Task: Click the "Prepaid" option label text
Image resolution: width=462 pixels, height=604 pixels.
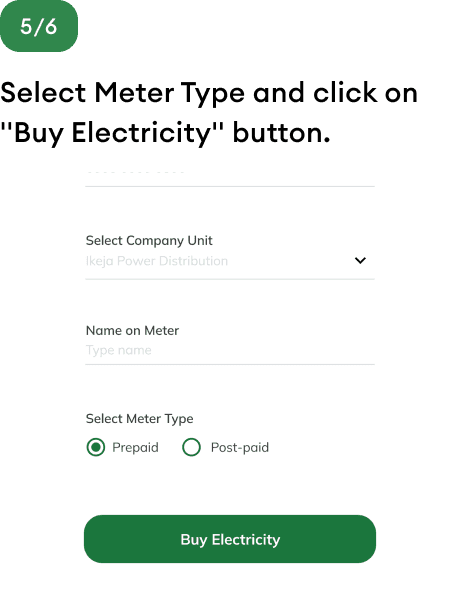Action: (x=135, y=448)
